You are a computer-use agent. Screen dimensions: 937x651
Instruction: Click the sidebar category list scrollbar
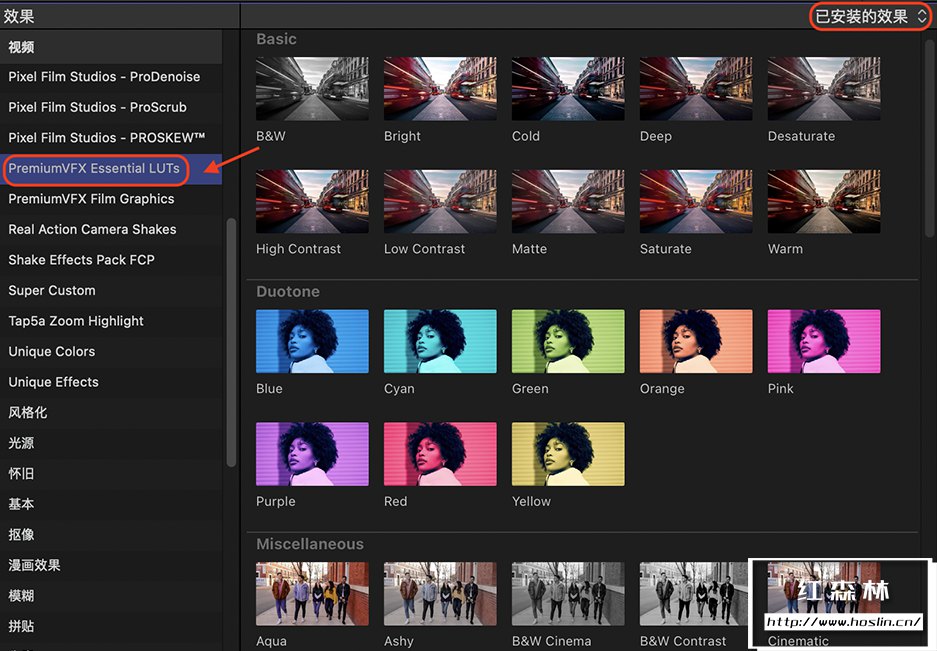click(231, 340)
